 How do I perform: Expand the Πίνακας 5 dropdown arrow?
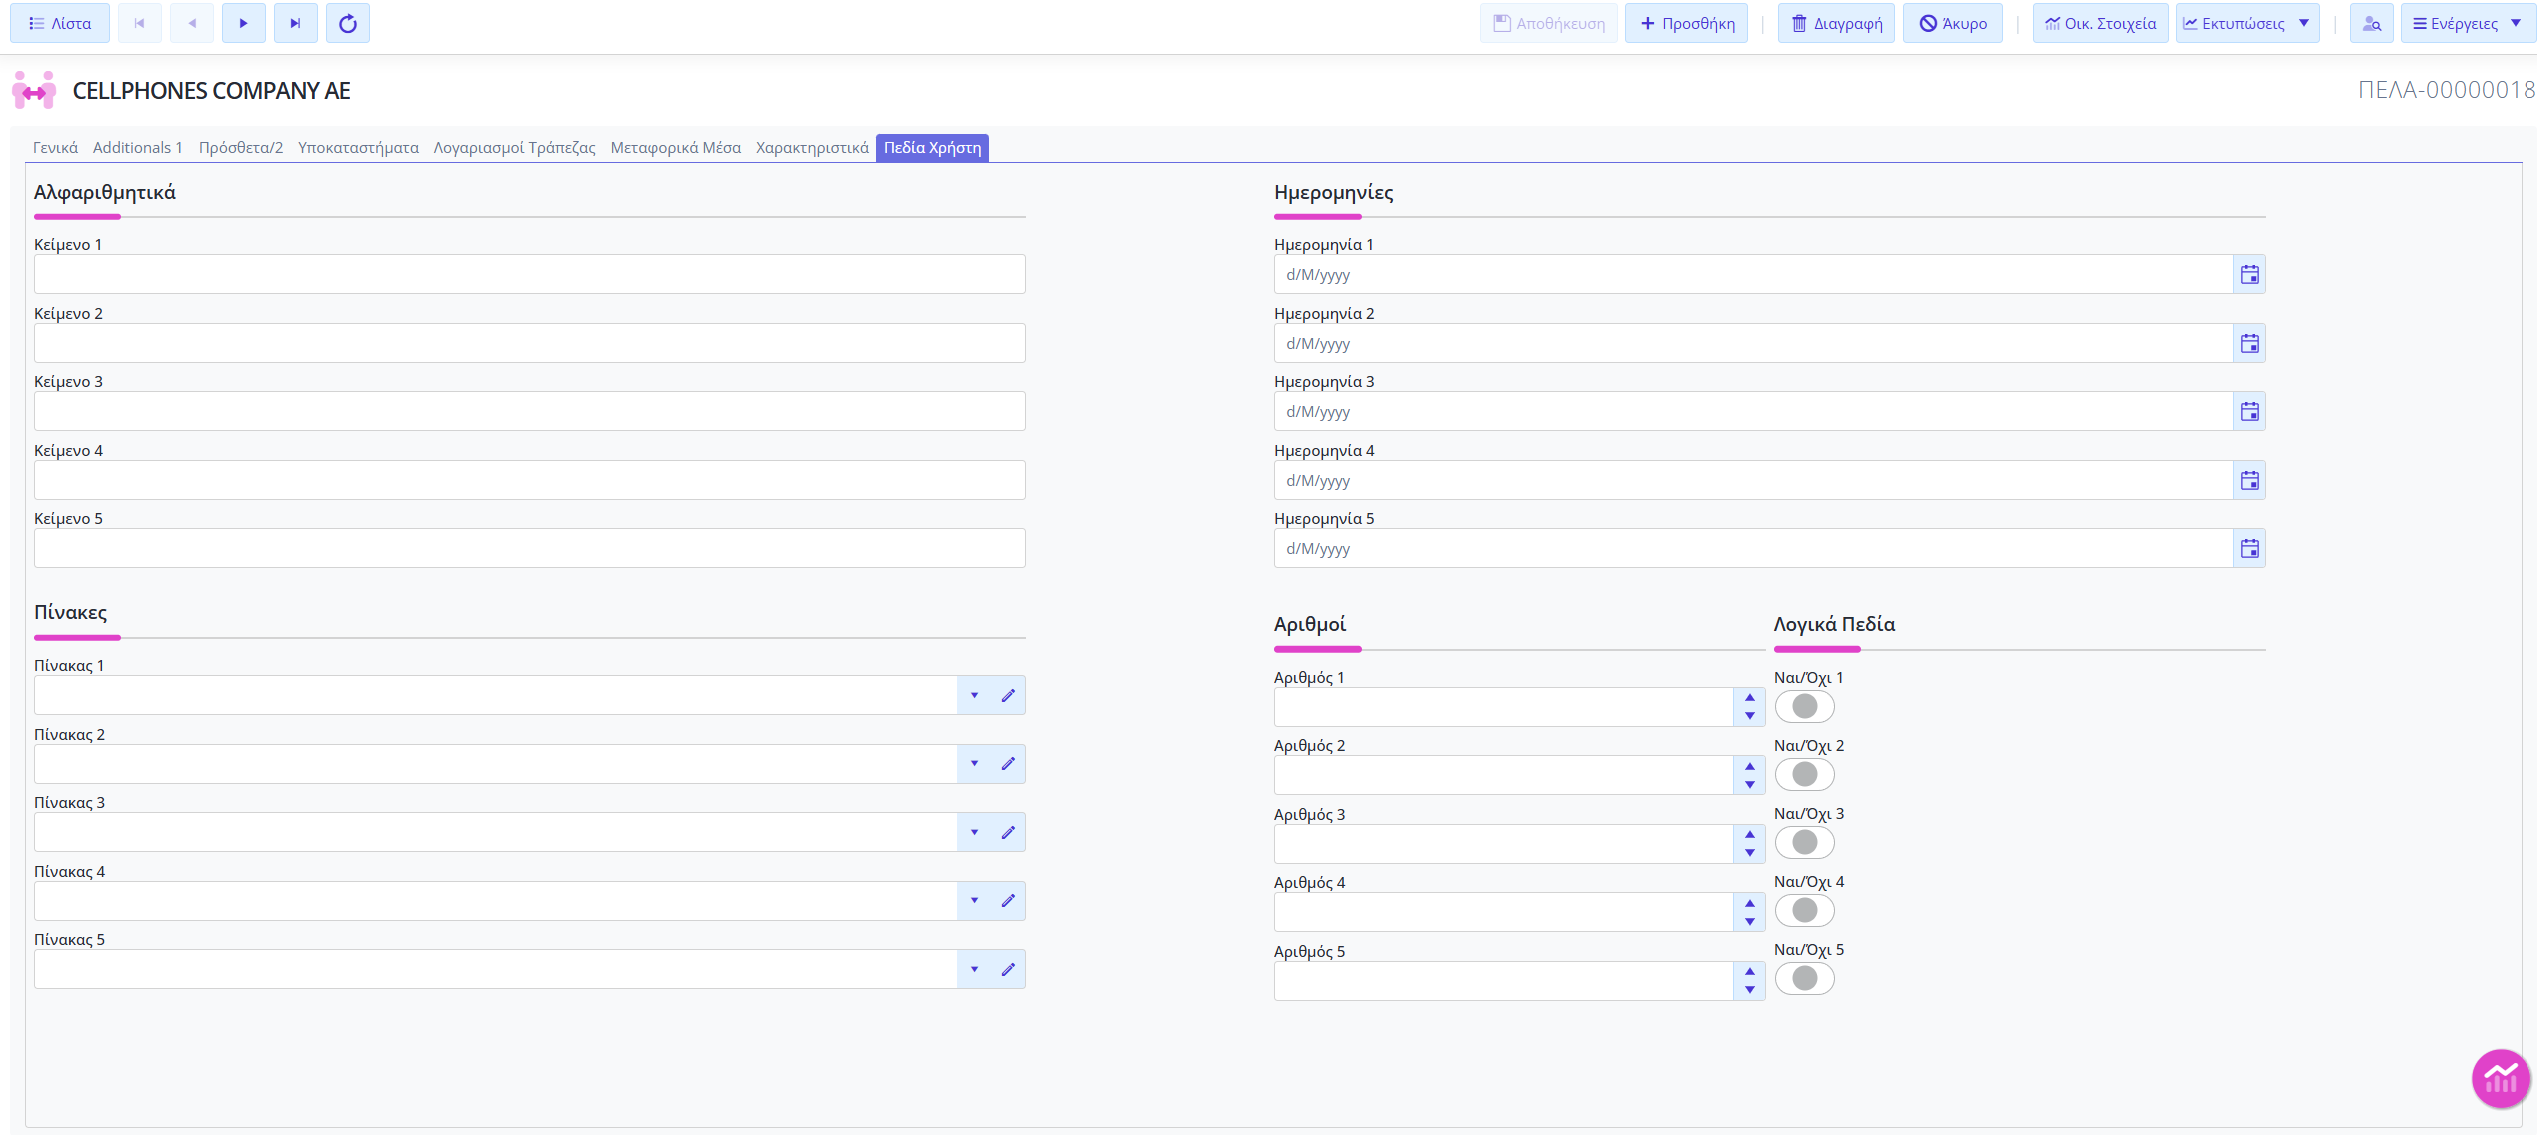(974, 969)
